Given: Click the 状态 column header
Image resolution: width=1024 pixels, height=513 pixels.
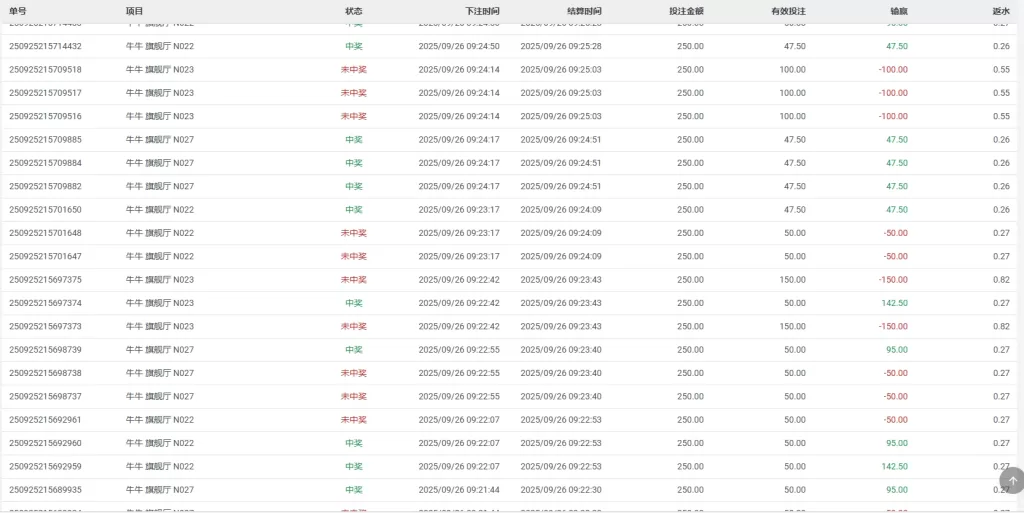Looking at the screenshot, I should (353, 11).
